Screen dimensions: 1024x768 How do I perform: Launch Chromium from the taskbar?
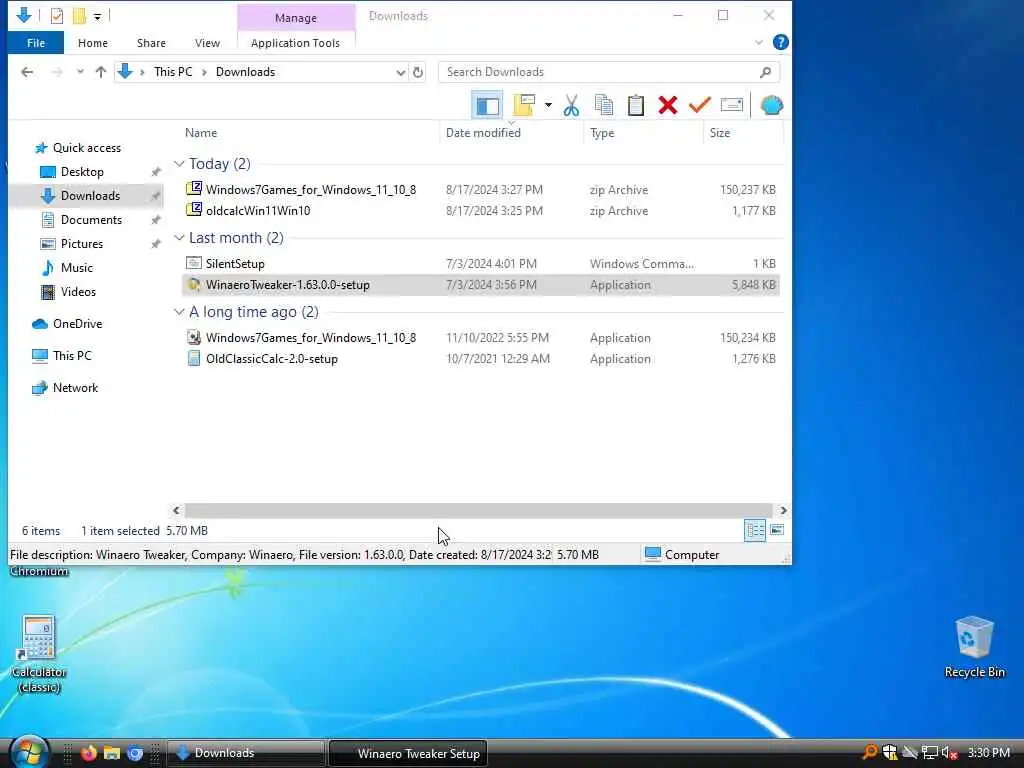tap(135, 753)
